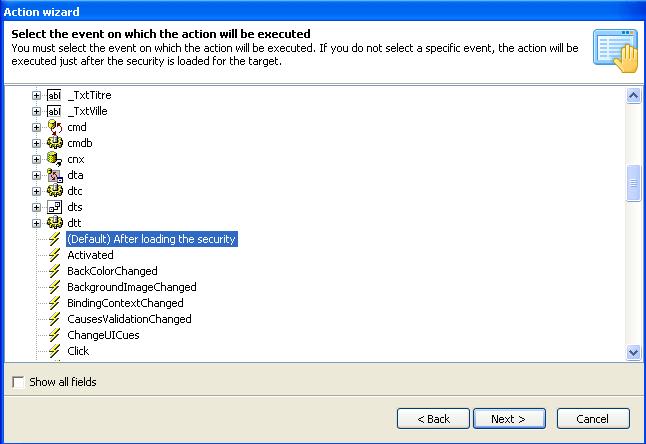
Task: Expand the dtt tree node
Action: tap(37, 223)
